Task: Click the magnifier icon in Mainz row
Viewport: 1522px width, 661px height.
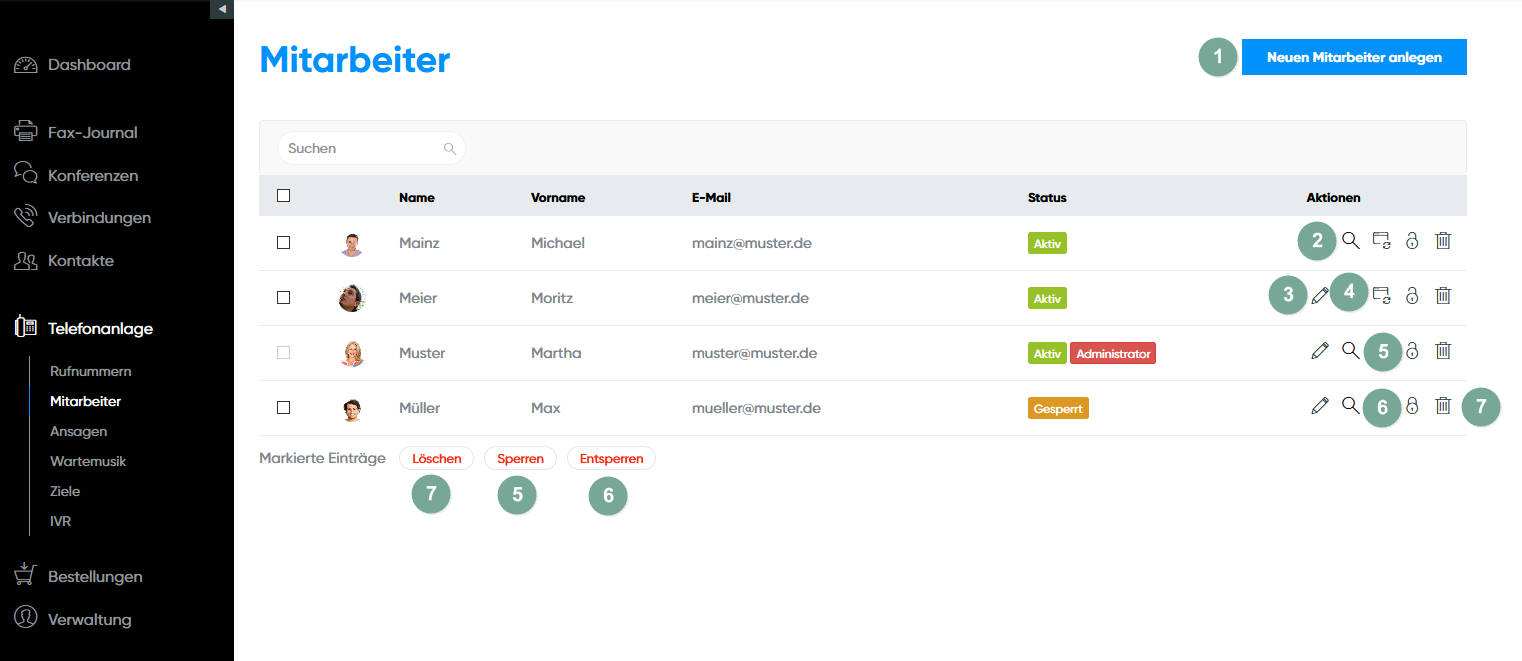Action: click(x=1351, y=241)
